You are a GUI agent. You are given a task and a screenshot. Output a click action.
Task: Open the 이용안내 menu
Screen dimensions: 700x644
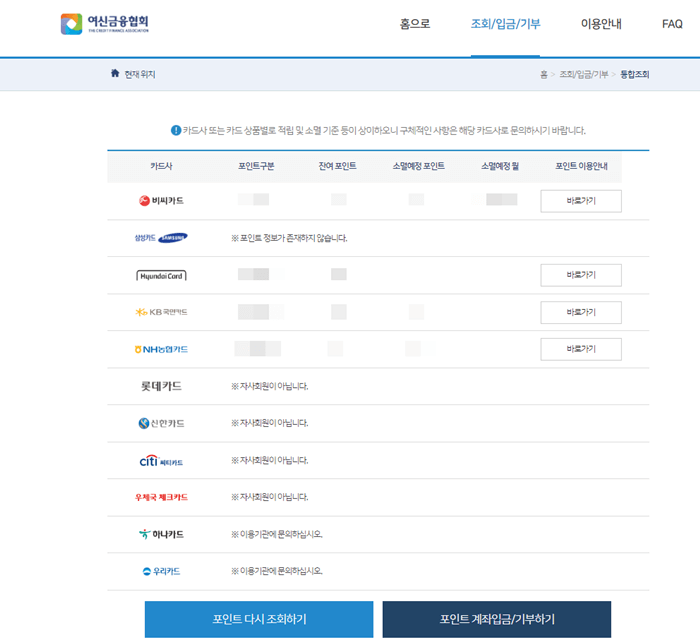601,24
